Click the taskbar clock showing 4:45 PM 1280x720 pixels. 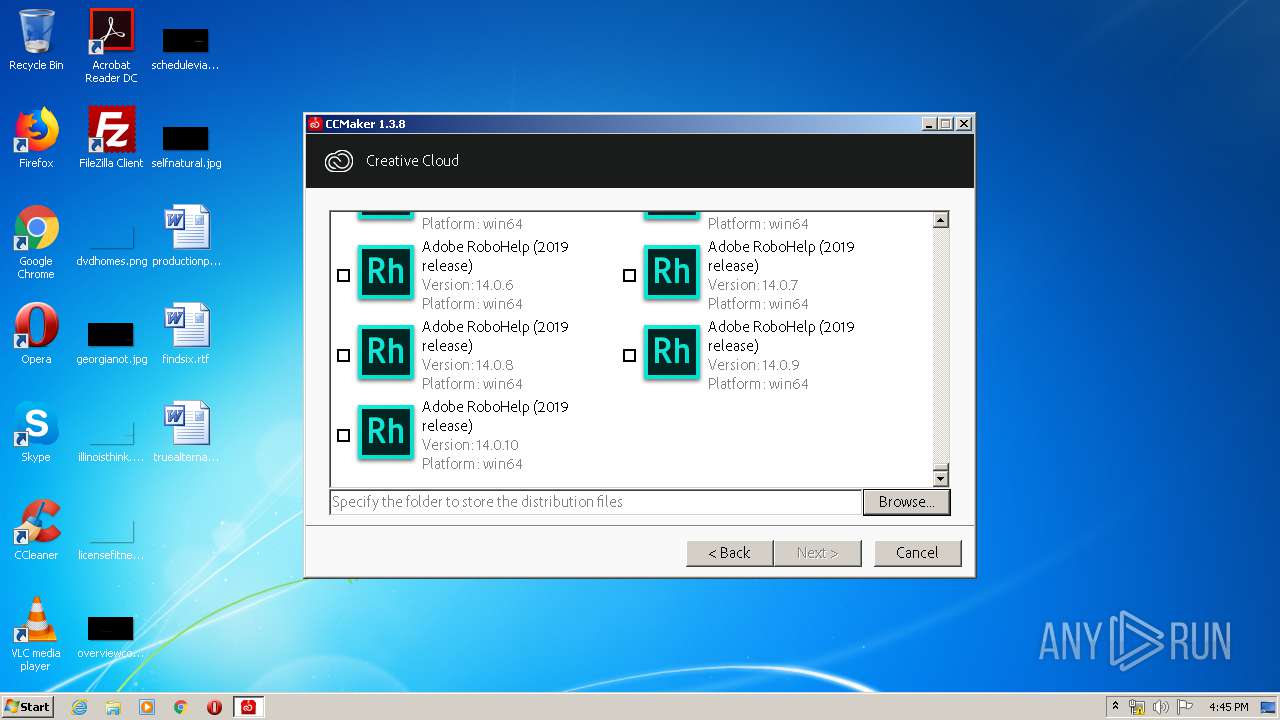pos(1228,707)
